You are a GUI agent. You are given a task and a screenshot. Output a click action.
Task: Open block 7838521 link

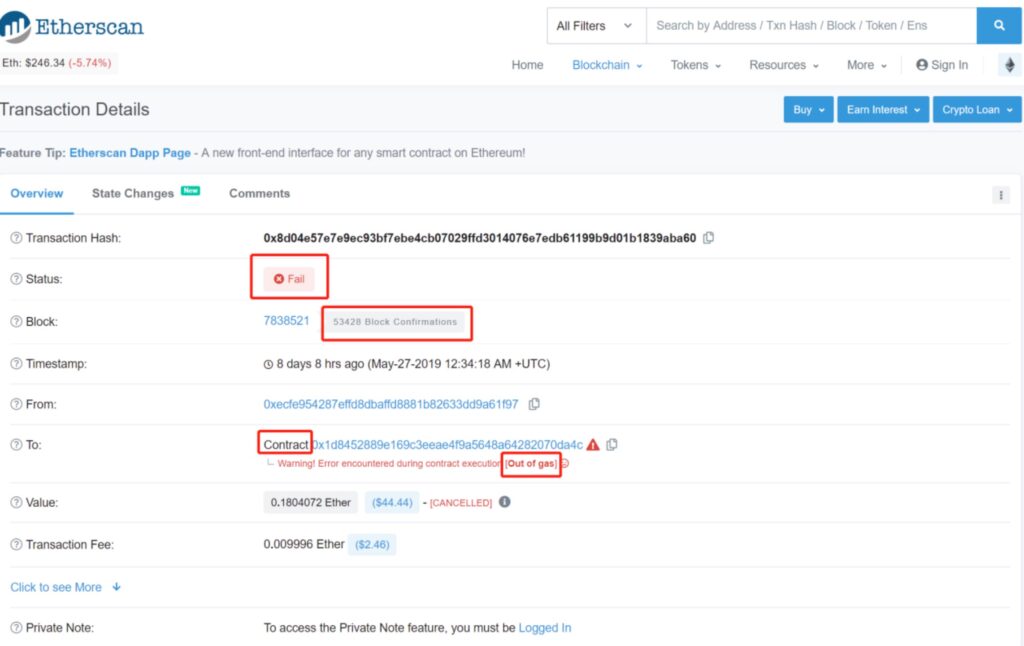pos(286,321)
